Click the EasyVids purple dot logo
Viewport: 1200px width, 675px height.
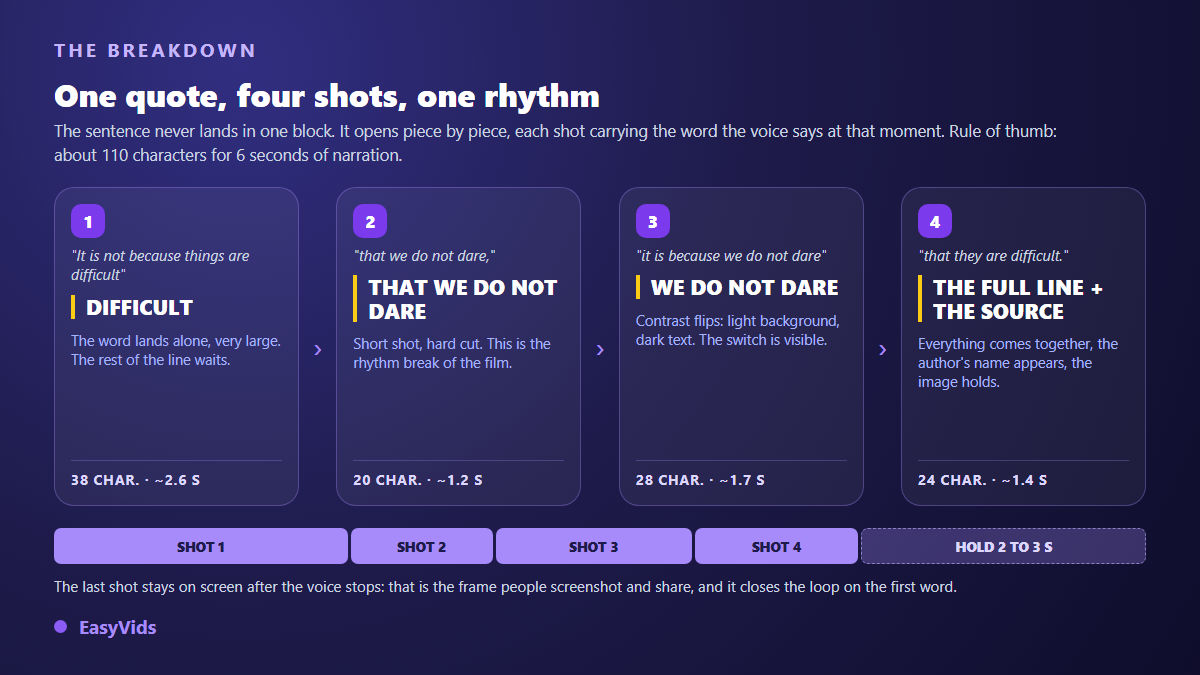pos(61,627)
